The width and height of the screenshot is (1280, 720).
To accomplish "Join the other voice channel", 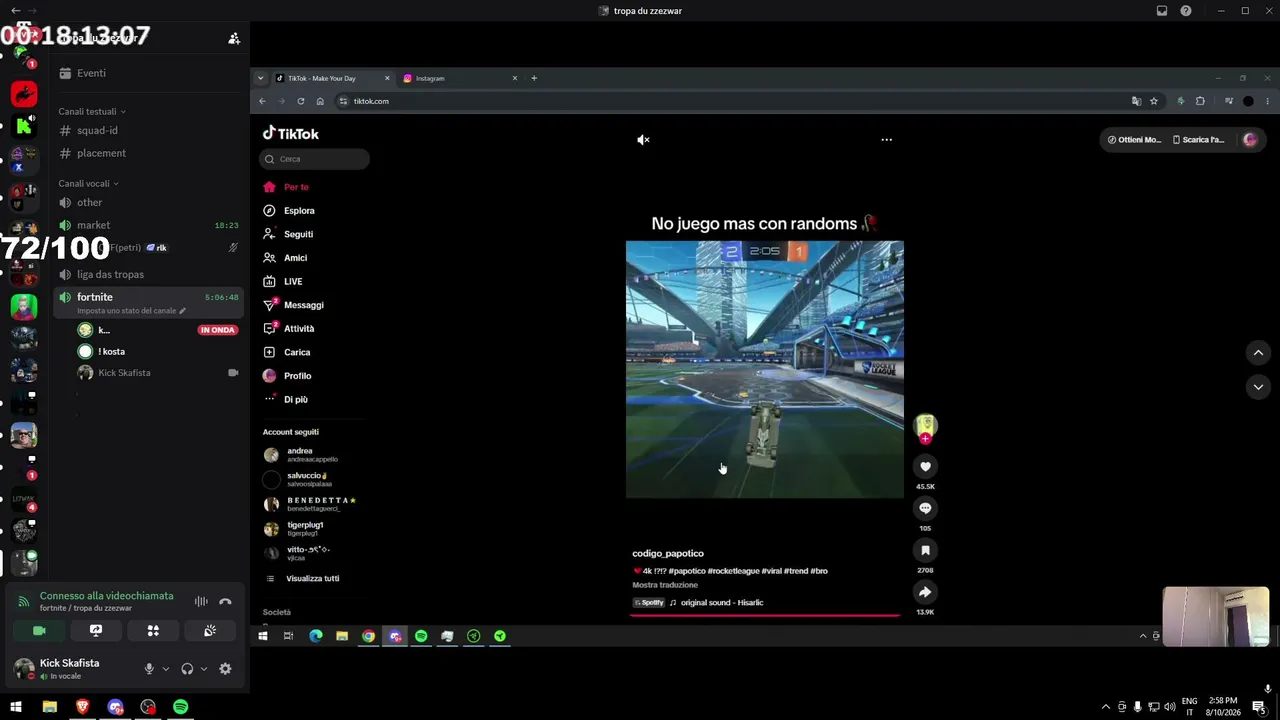I will pyautogui.click(x=150, y=203).
